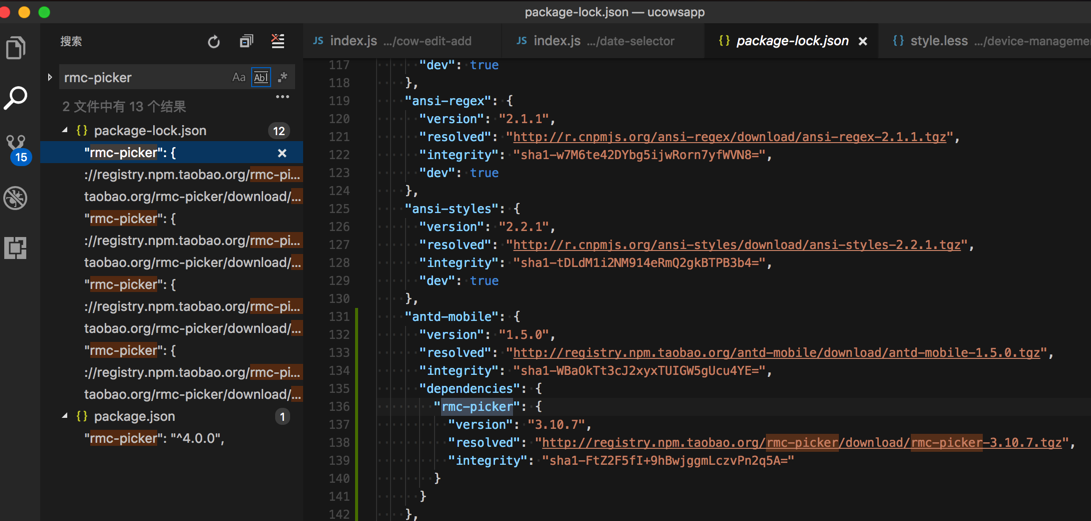Click line number 131 in the gutter

coord(339,316)
